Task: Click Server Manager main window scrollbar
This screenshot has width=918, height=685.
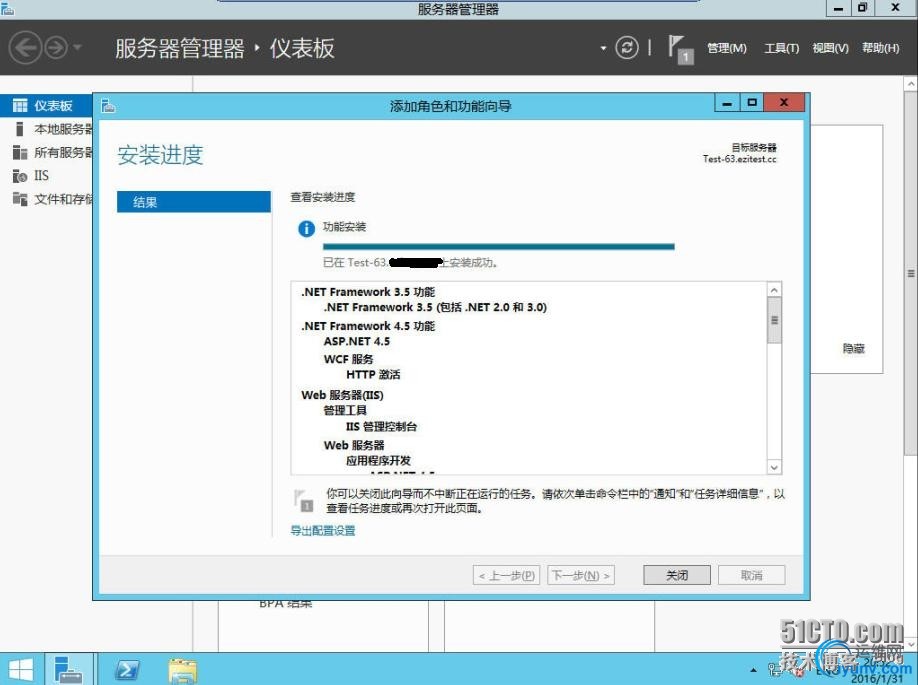Action: pyautogui.click(x=910, y=272)
